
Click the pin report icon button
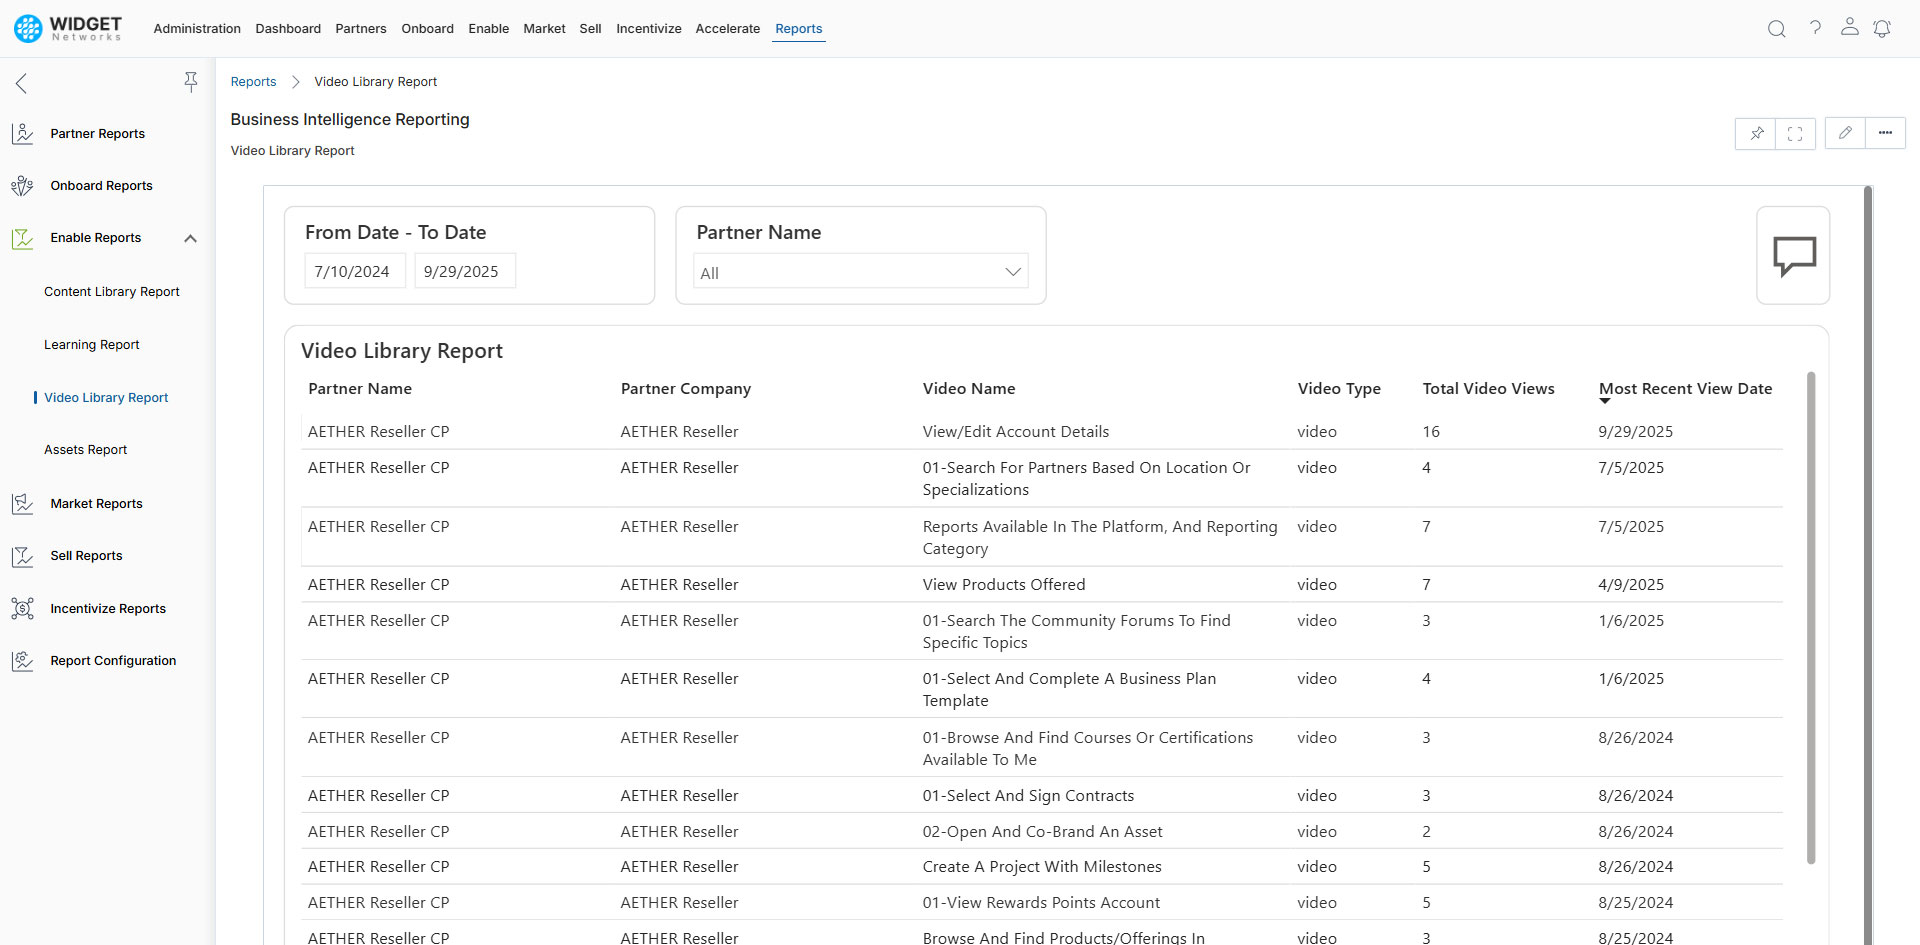pos(1756,133)
